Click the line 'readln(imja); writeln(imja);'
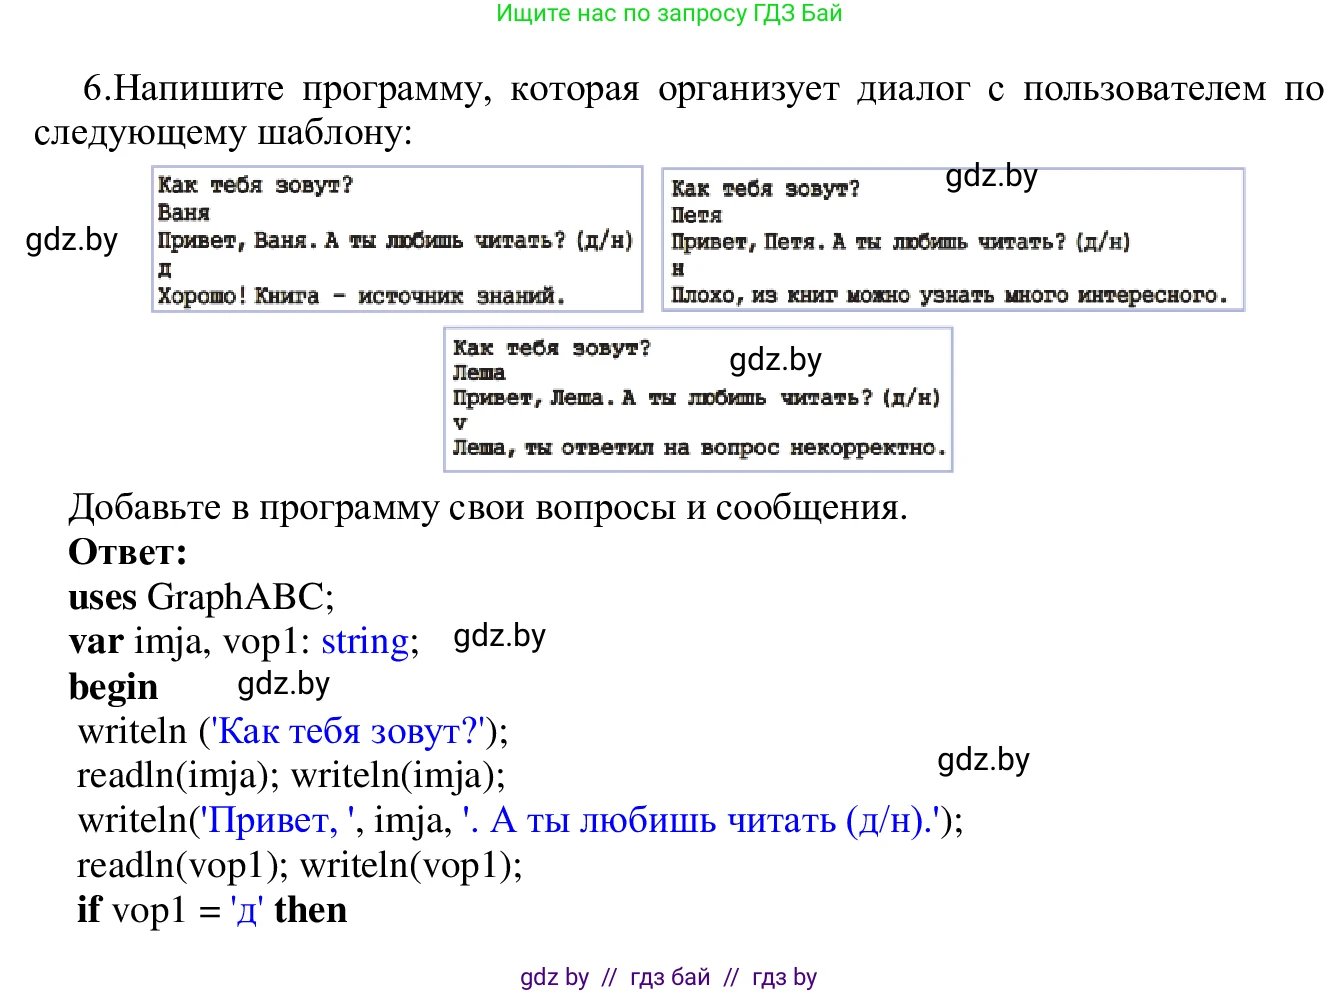 click(x=292, y=775)
